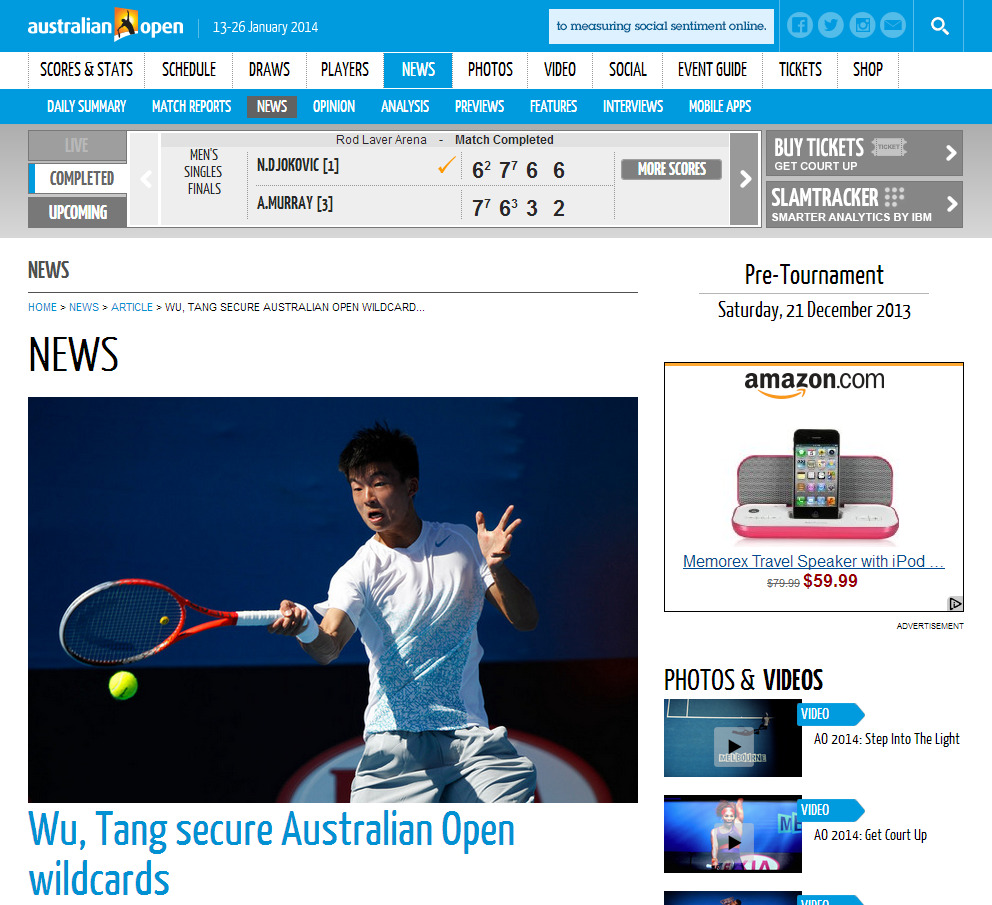Click the Wu, Tang wildcards headline

(271, 854)
